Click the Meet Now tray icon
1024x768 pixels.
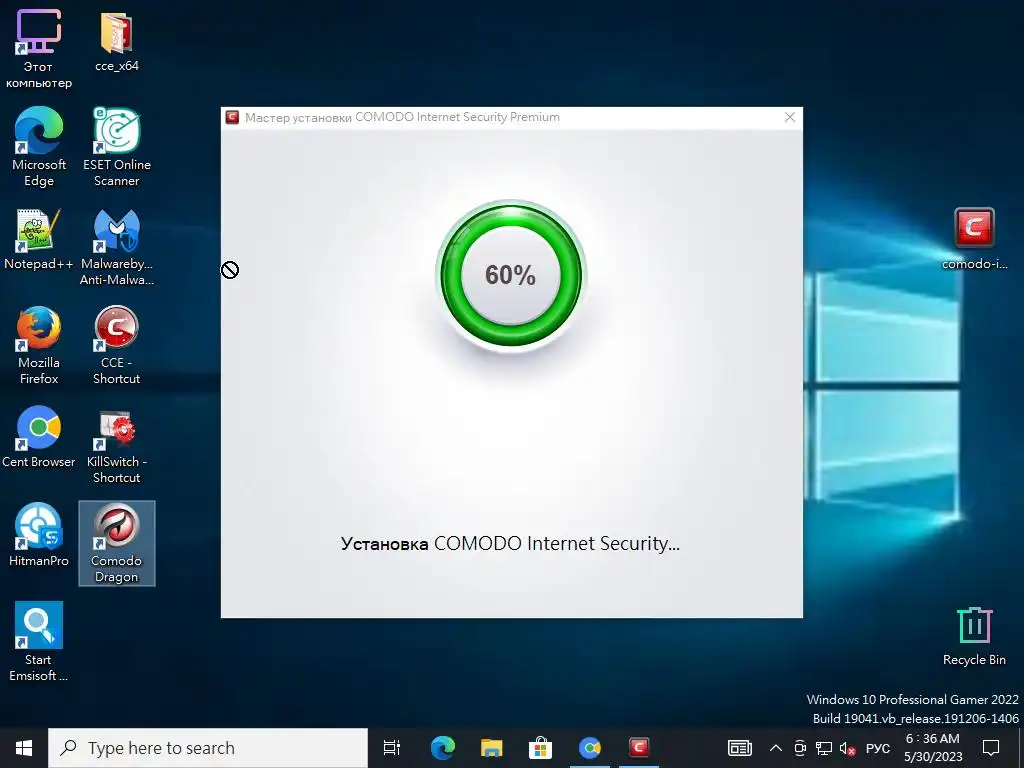click(x=800, y=748)
